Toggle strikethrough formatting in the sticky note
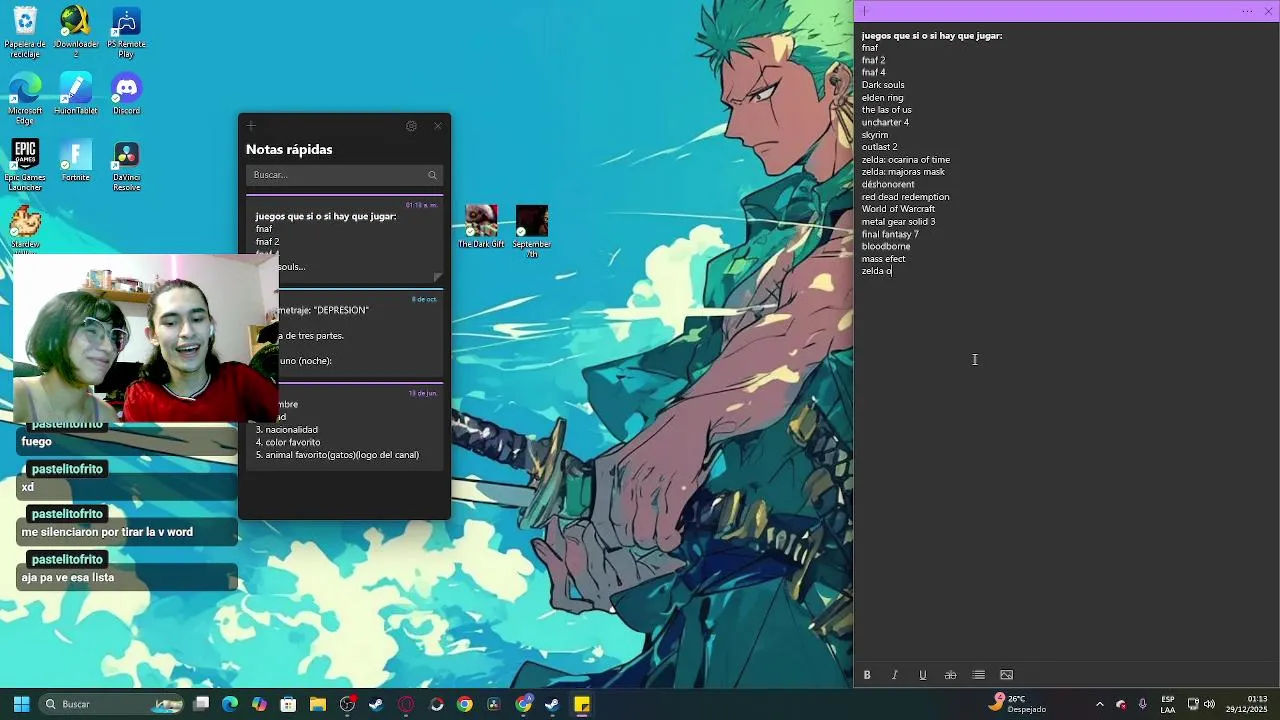The width and height of the screenshot is (1280, 720). coord(951,675)
